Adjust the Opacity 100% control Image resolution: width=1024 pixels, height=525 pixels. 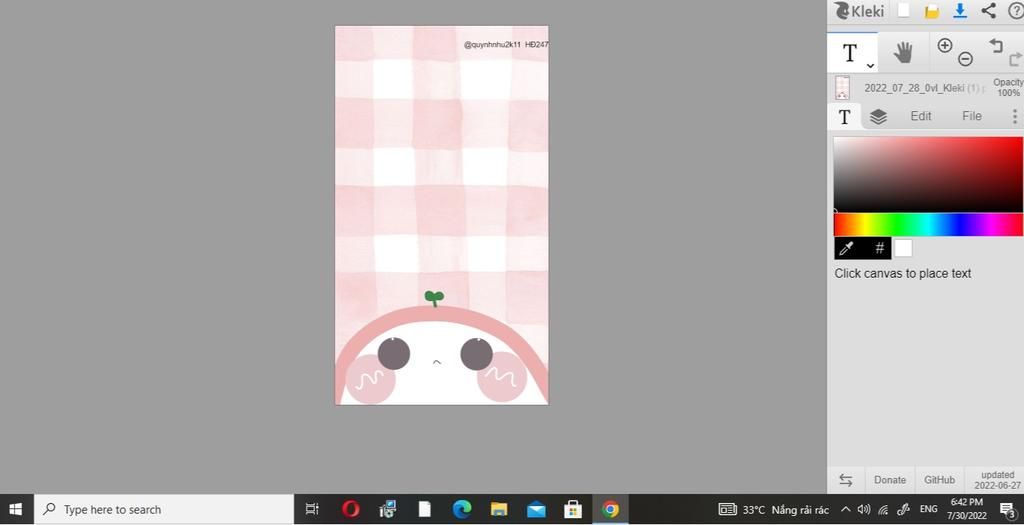1008,88
